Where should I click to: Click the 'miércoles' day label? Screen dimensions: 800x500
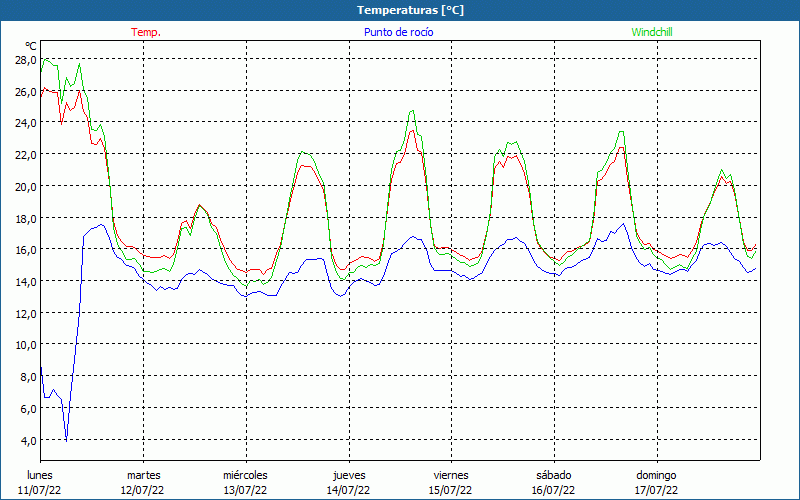[245, 475]
